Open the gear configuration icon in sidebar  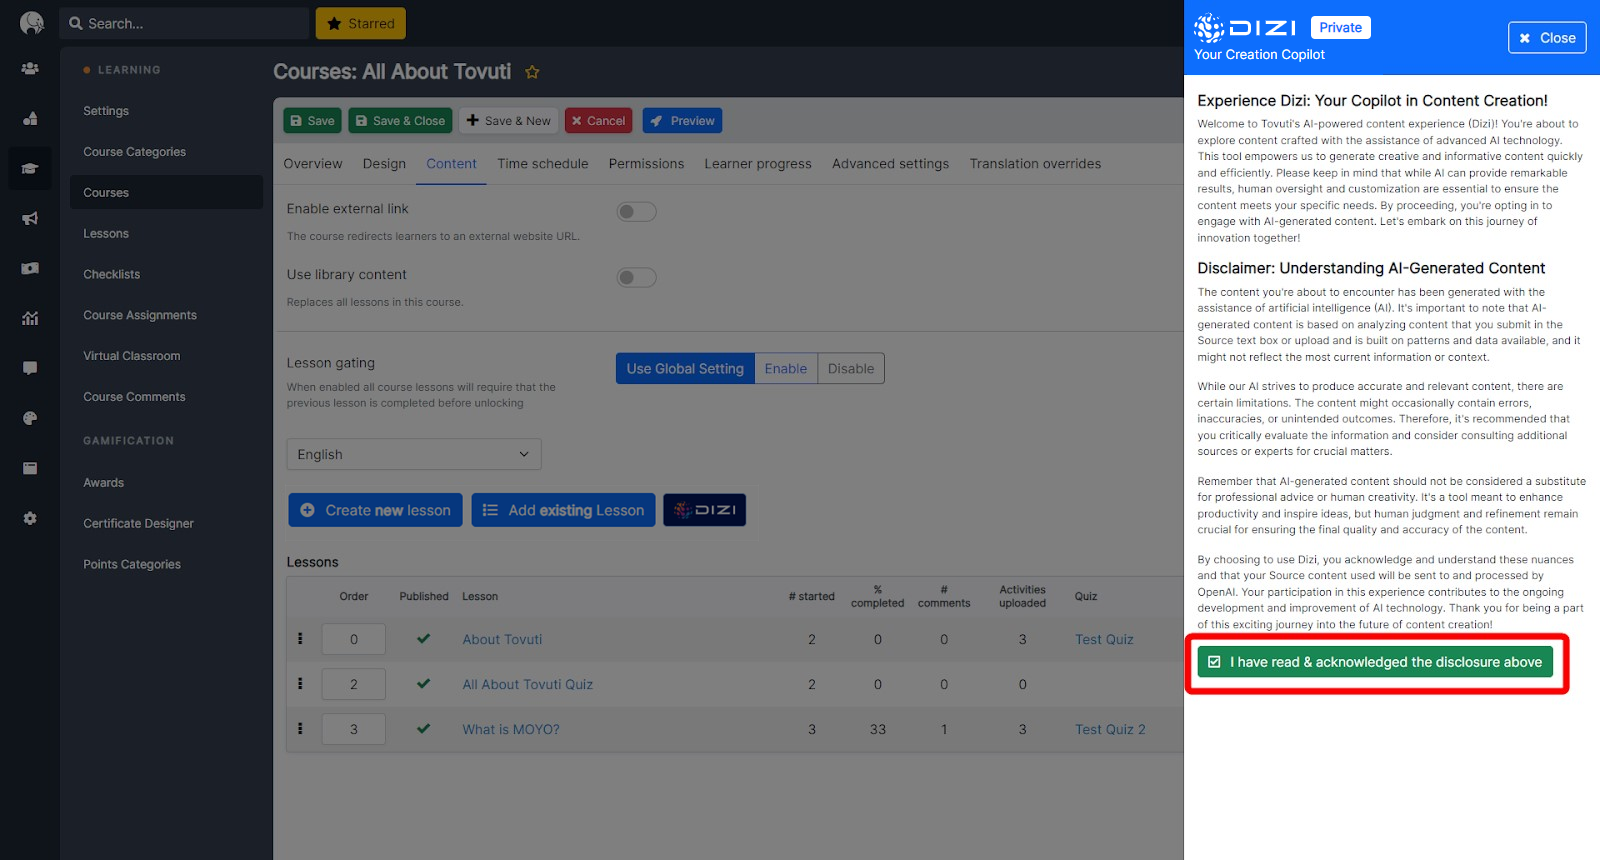pyautogui.click(x=30, y=518)
